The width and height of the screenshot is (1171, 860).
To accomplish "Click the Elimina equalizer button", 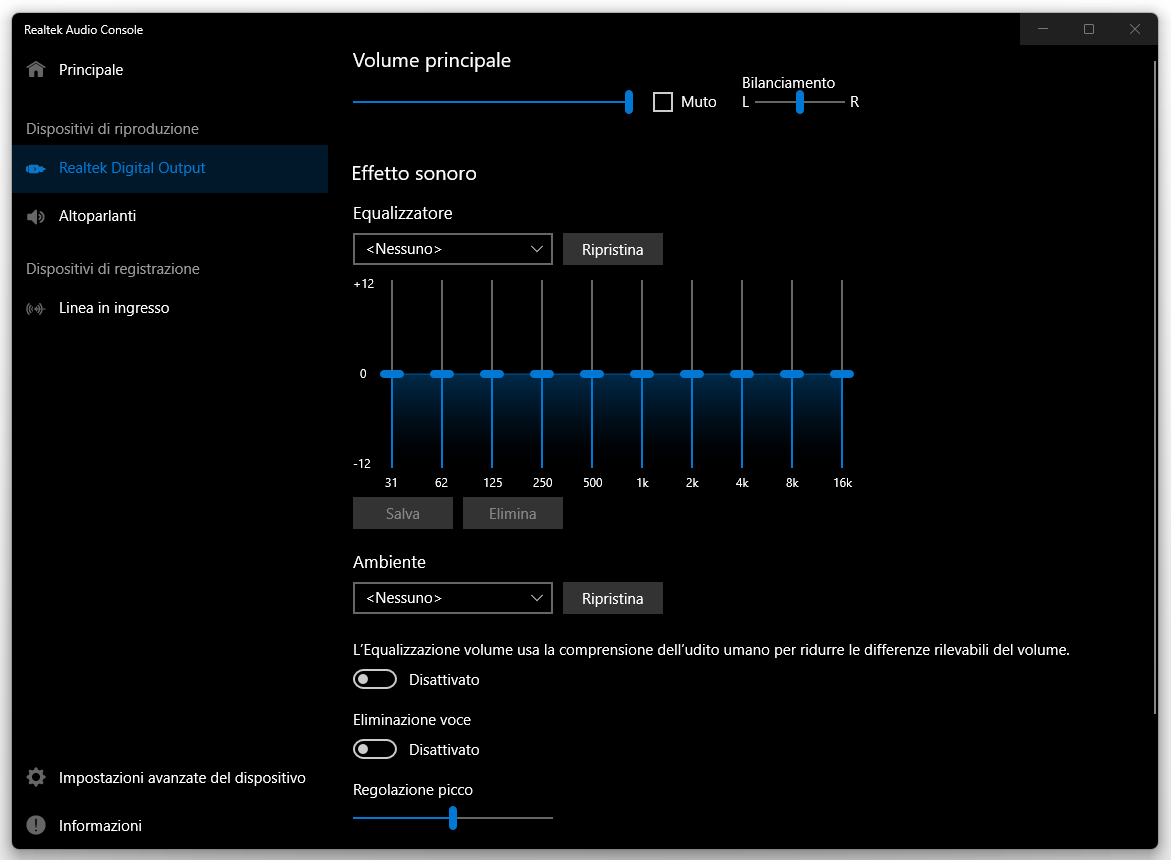I will tap(512, 514).
